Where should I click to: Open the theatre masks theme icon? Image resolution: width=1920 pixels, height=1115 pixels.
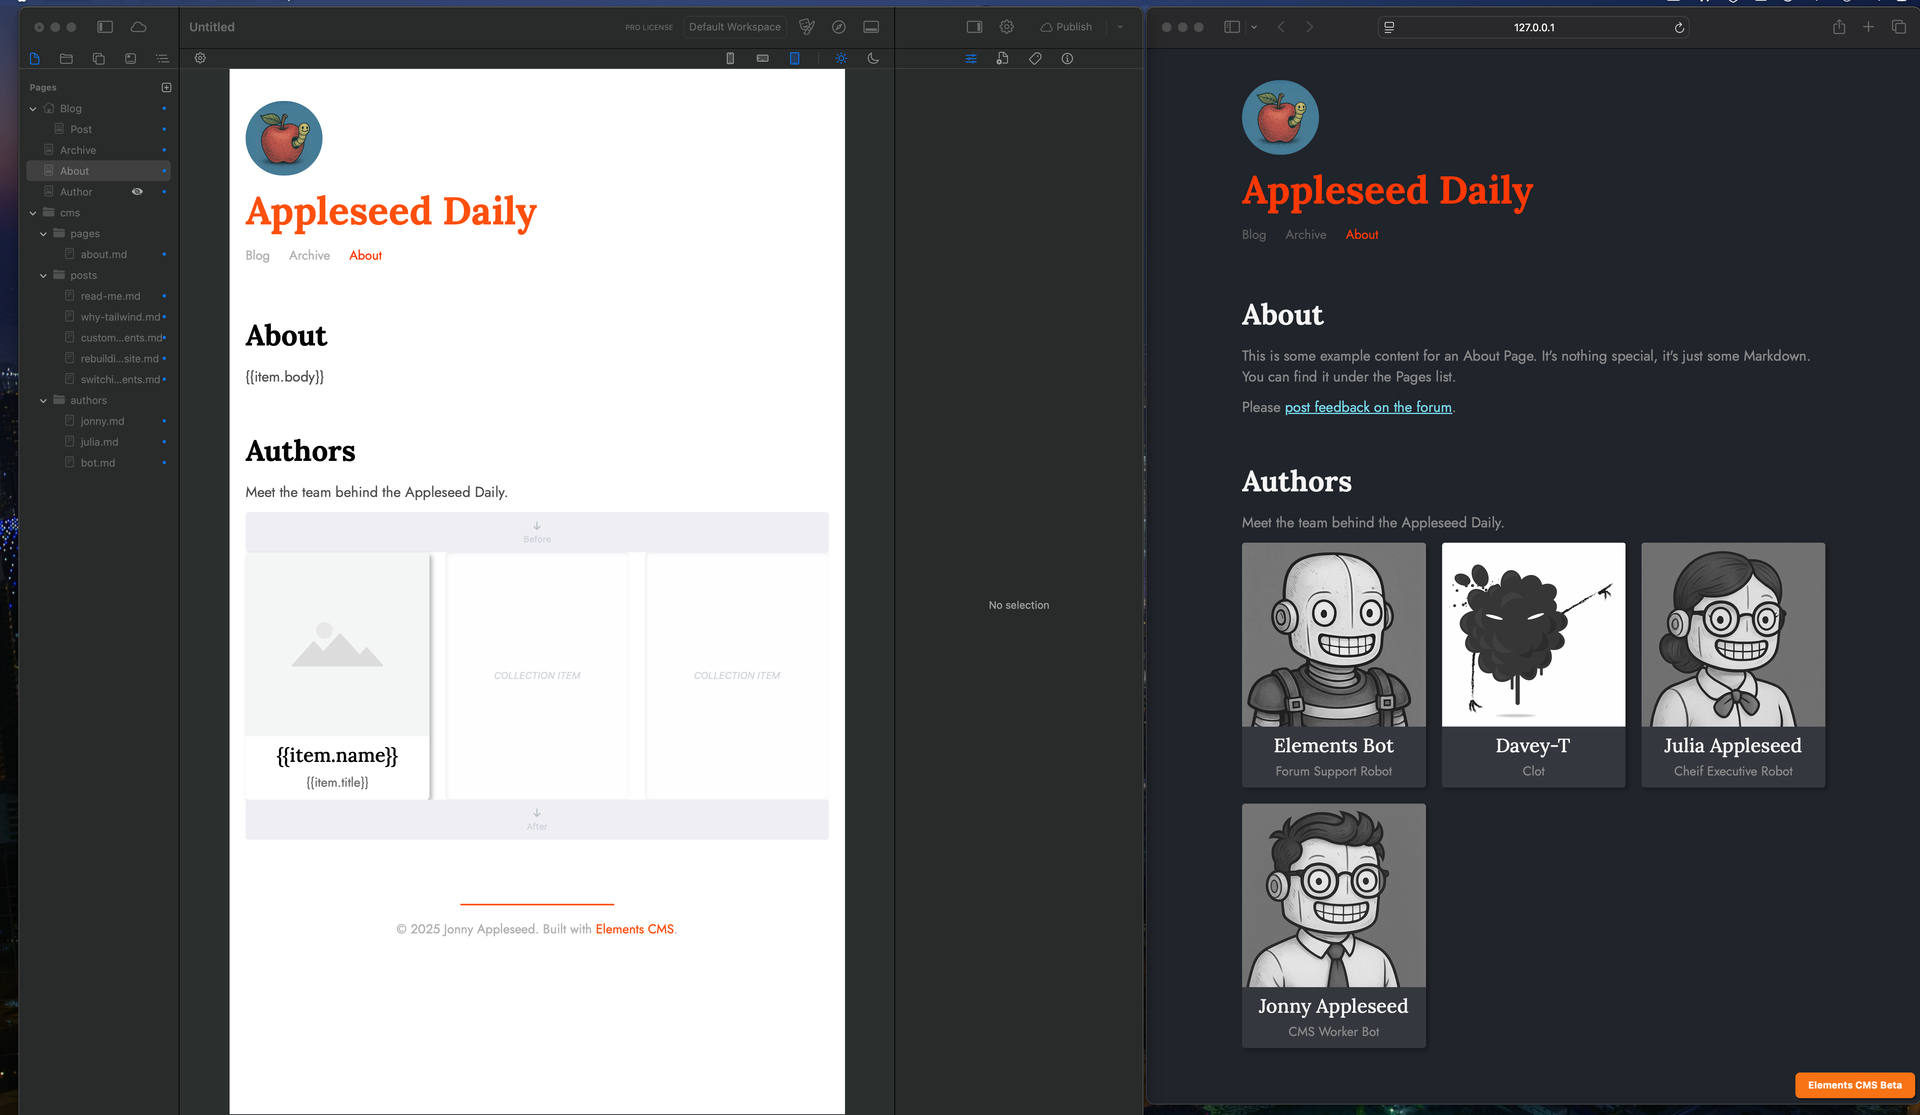pyautogui.click(x=807, y=27)
